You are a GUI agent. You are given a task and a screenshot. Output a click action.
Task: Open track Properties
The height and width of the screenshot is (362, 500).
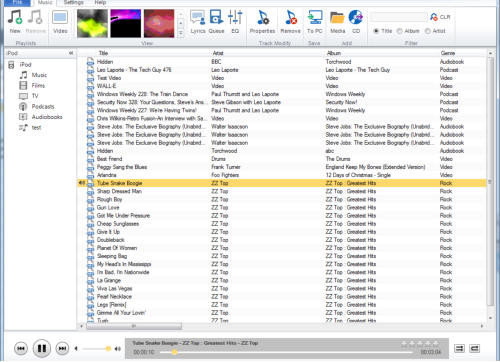click(262, 21)
